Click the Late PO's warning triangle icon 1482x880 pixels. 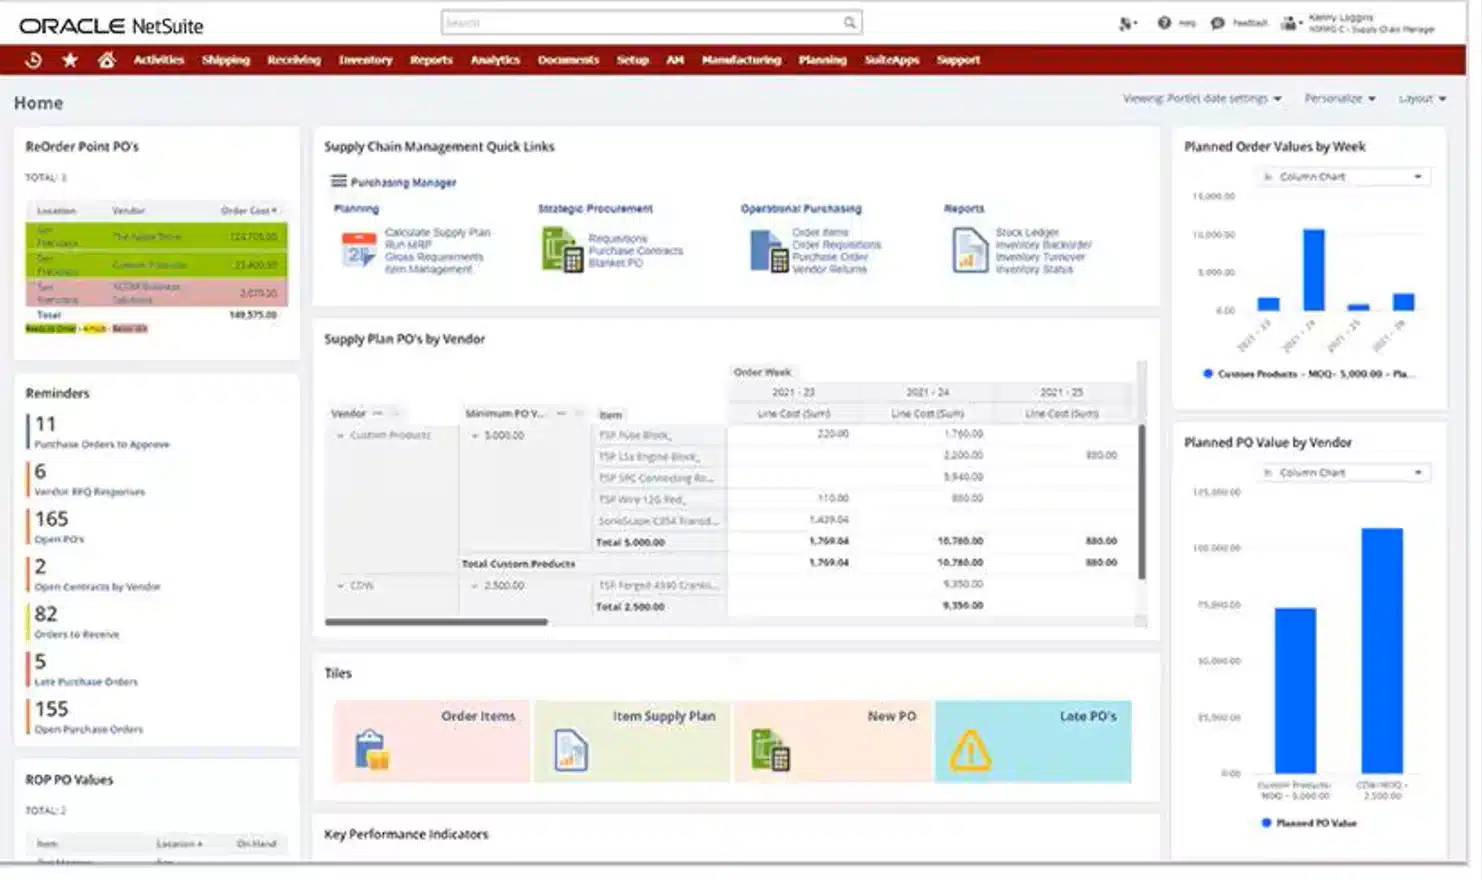pyautogui.click(x=970, y=750)
